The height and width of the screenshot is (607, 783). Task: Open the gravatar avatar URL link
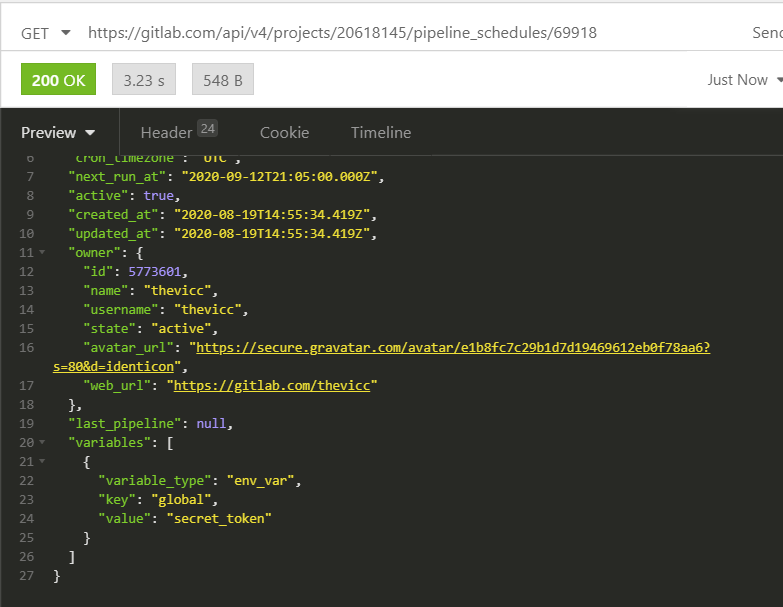click(x=452, y=348)
